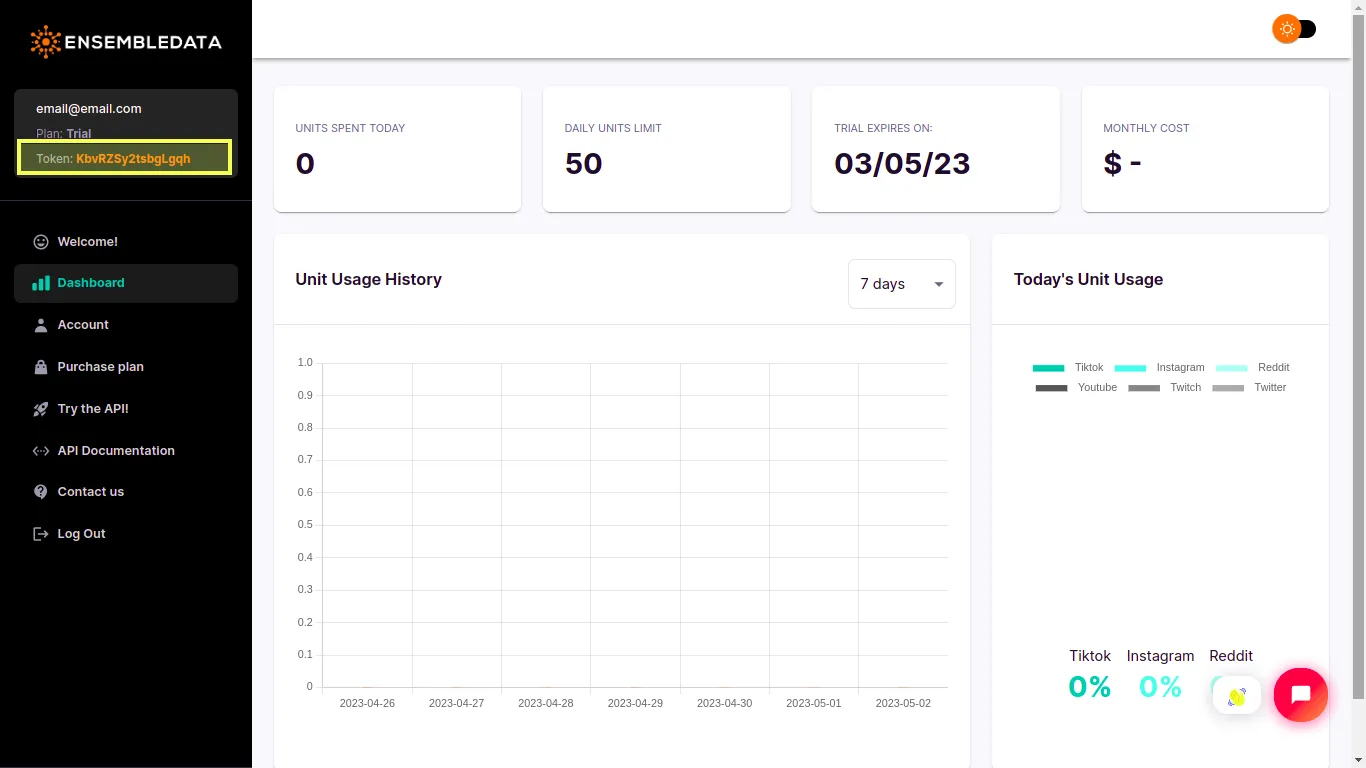
Task: Click the rocket icon for Try the API
Action: [41, 409]
